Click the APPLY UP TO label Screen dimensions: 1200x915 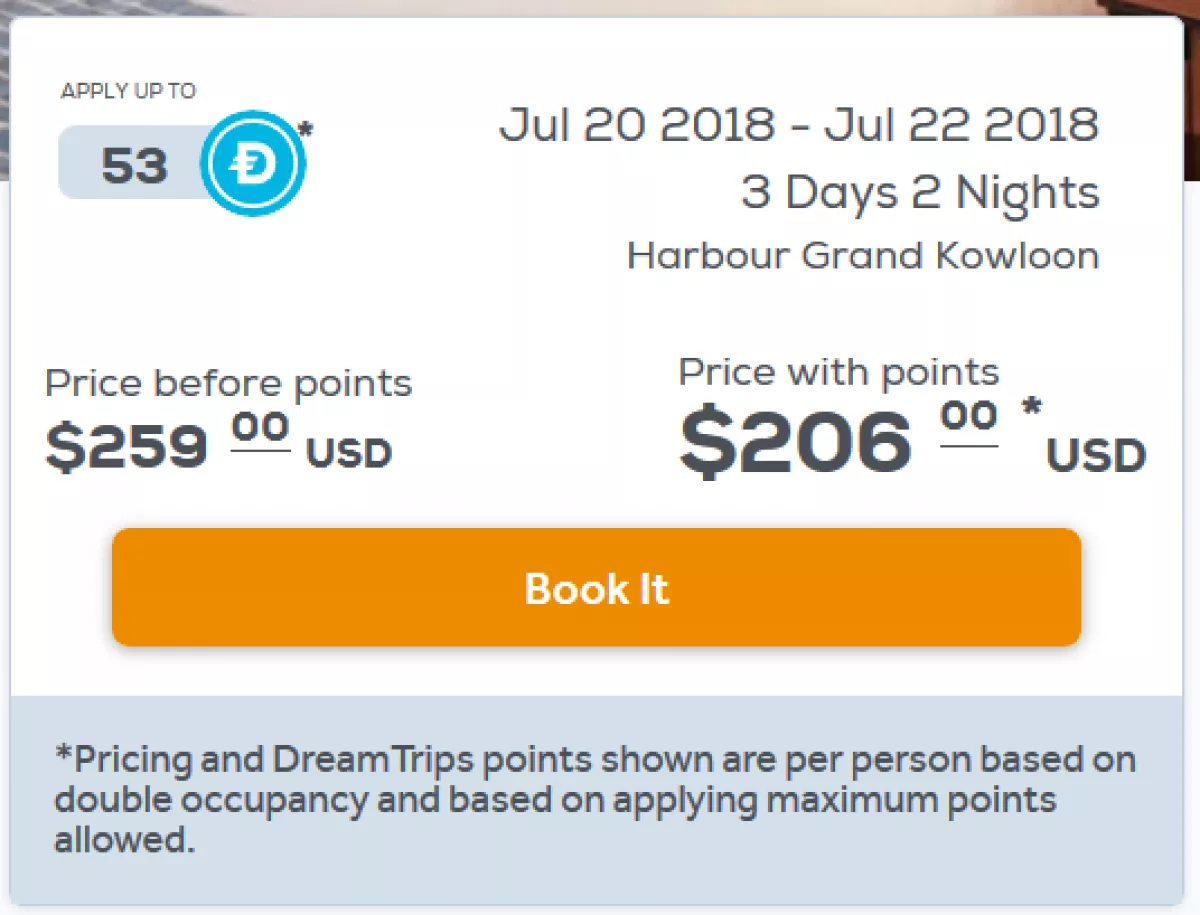[128, 91]
